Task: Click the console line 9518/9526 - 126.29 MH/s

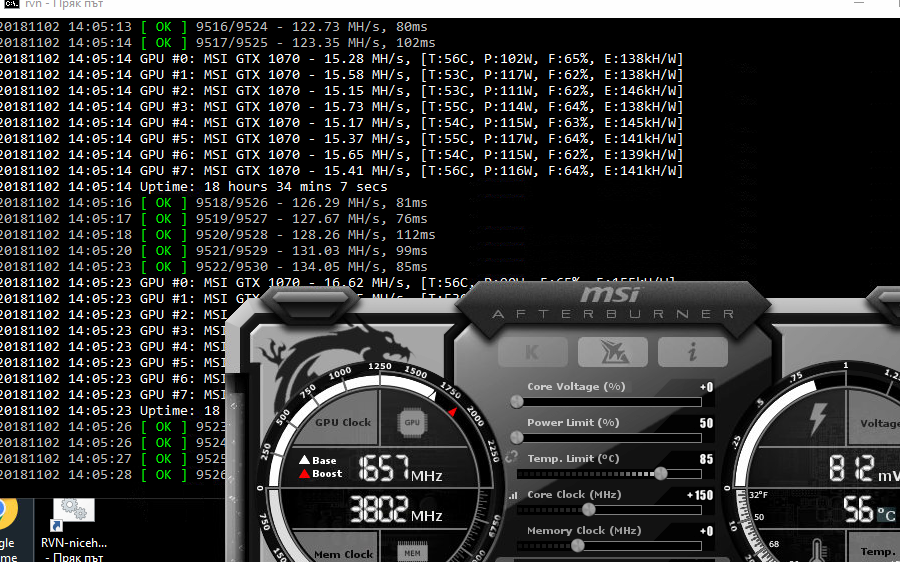Action: point(214,203)
